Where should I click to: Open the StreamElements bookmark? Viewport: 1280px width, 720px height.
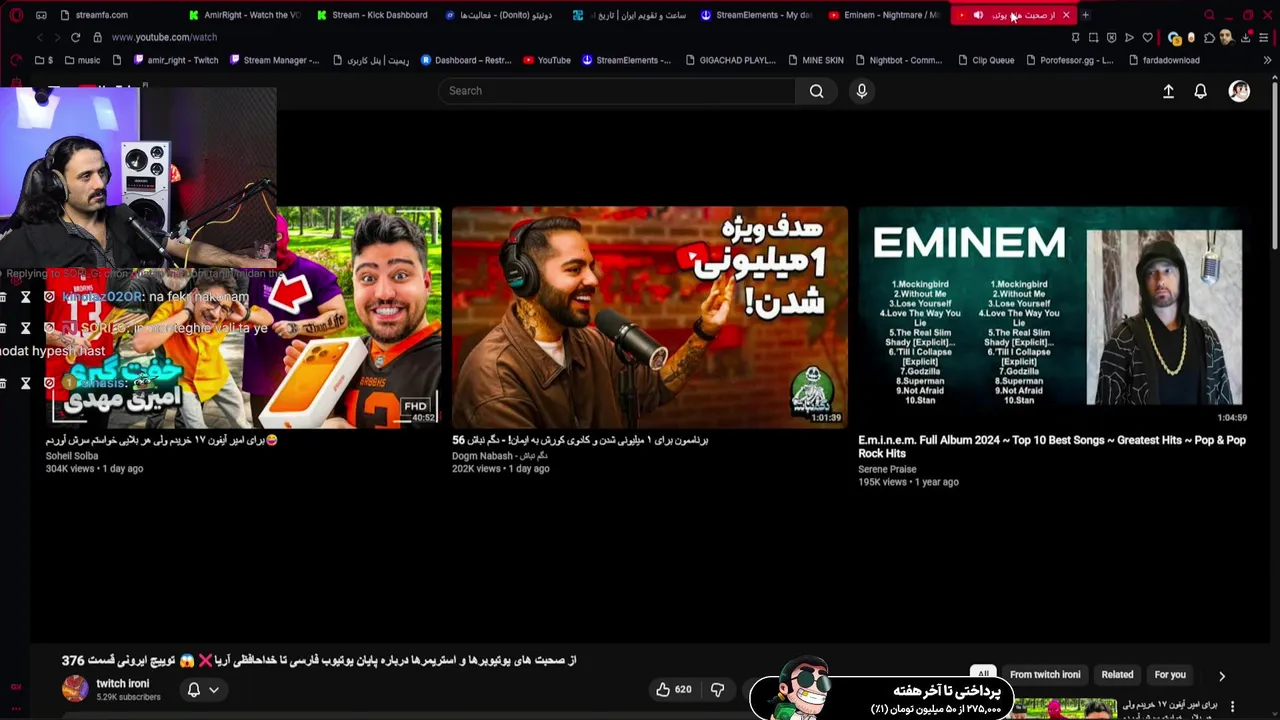[626, 60]
